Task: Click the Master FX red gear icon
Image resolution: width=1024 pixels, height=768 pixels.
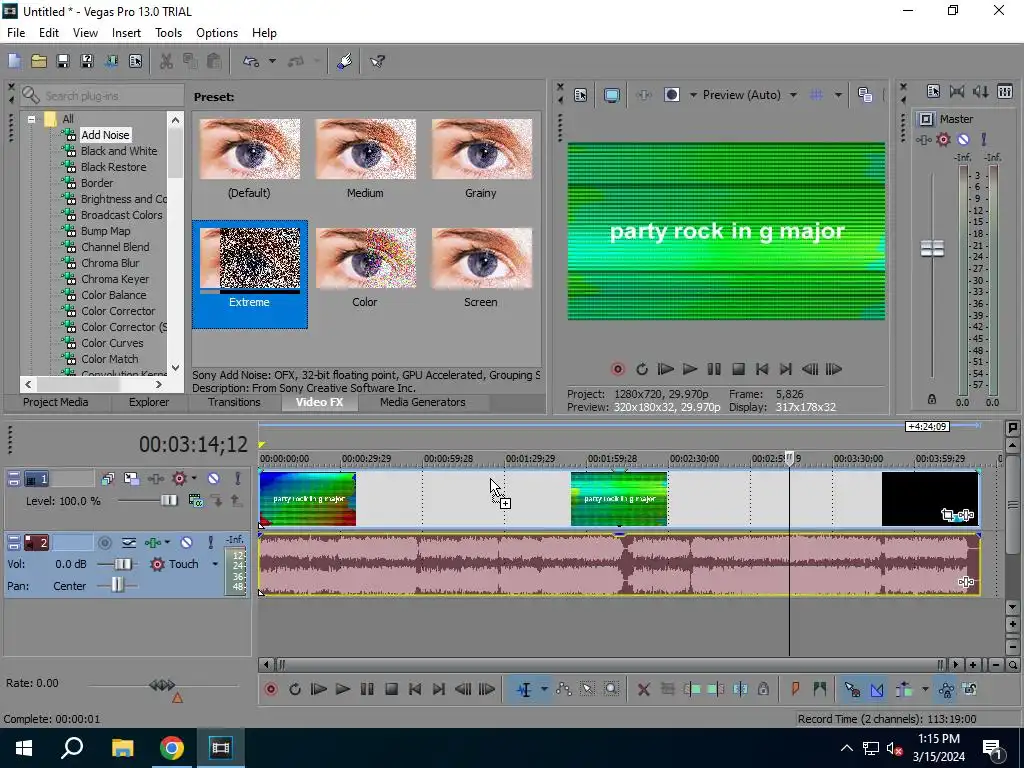Action: (x=943, y=140)
